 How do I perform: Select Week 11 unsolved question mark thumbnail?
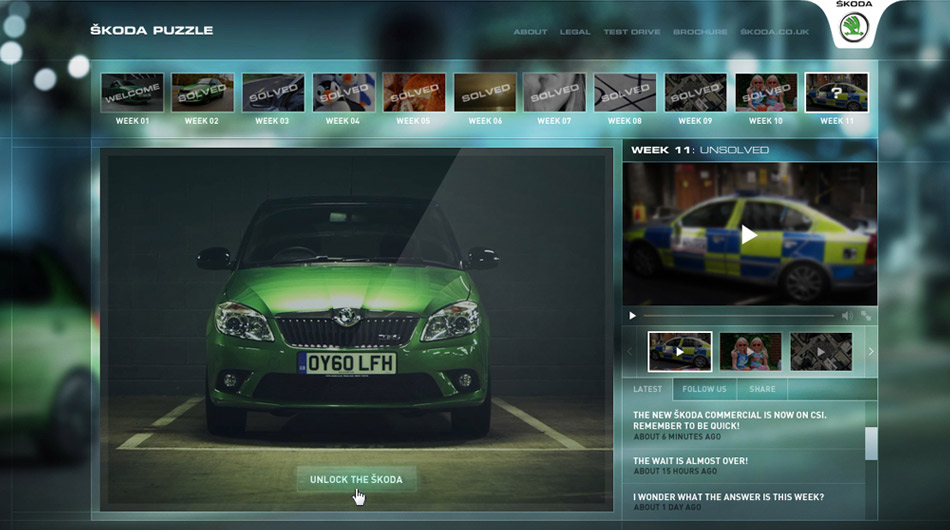pos(837,93)
